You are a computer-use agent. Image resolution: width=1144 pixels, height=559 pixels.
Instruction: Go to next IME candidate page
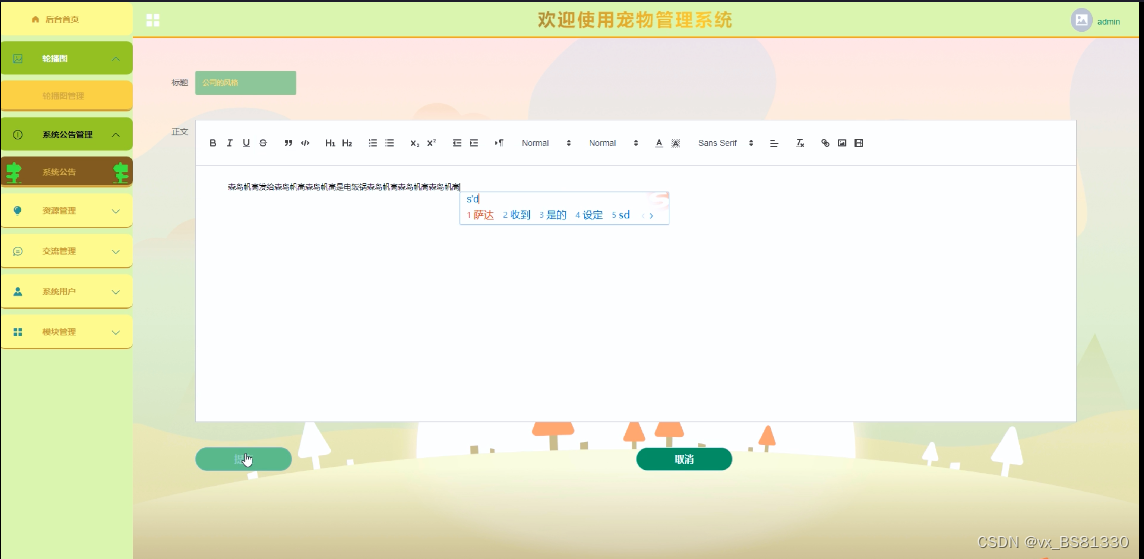click(x=652, y=215)
